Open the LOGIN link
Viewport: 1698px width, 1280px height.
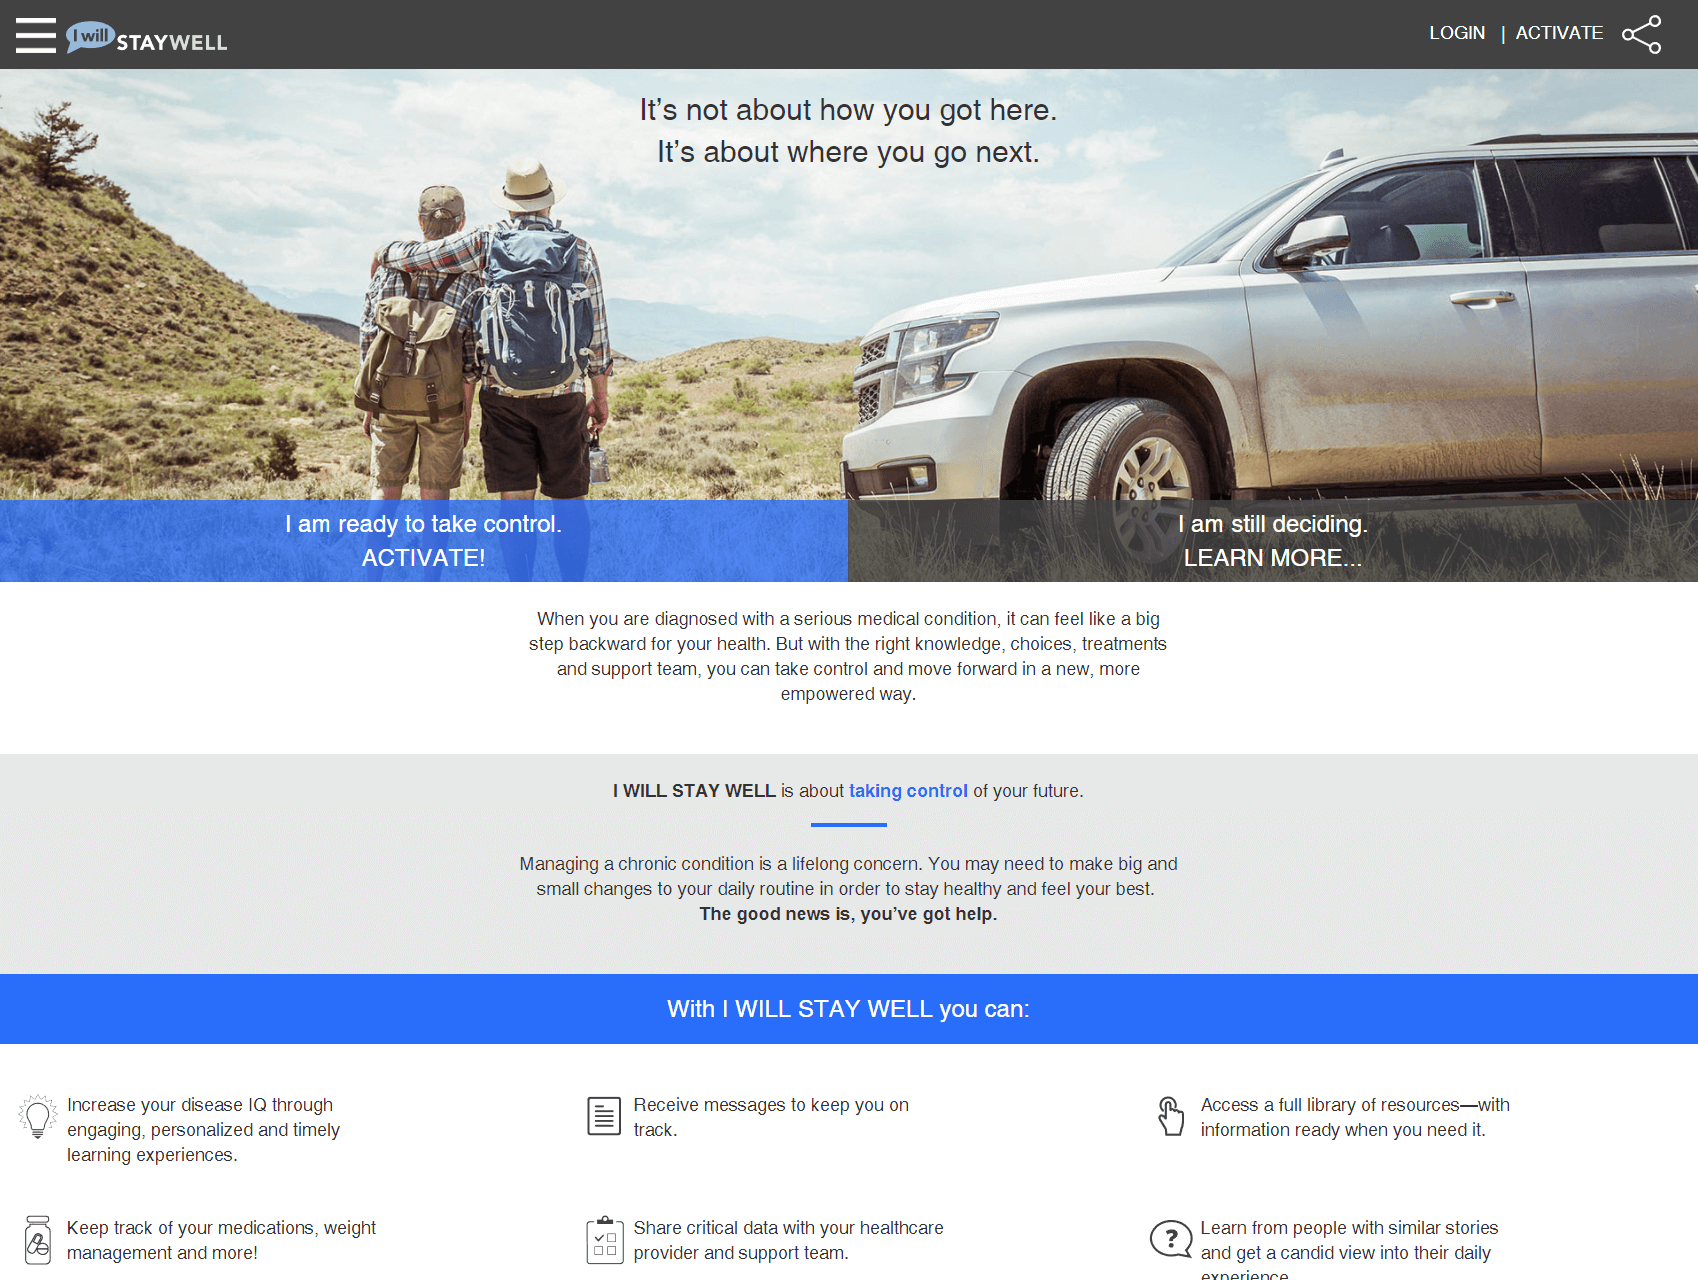tap(1457, 33)
